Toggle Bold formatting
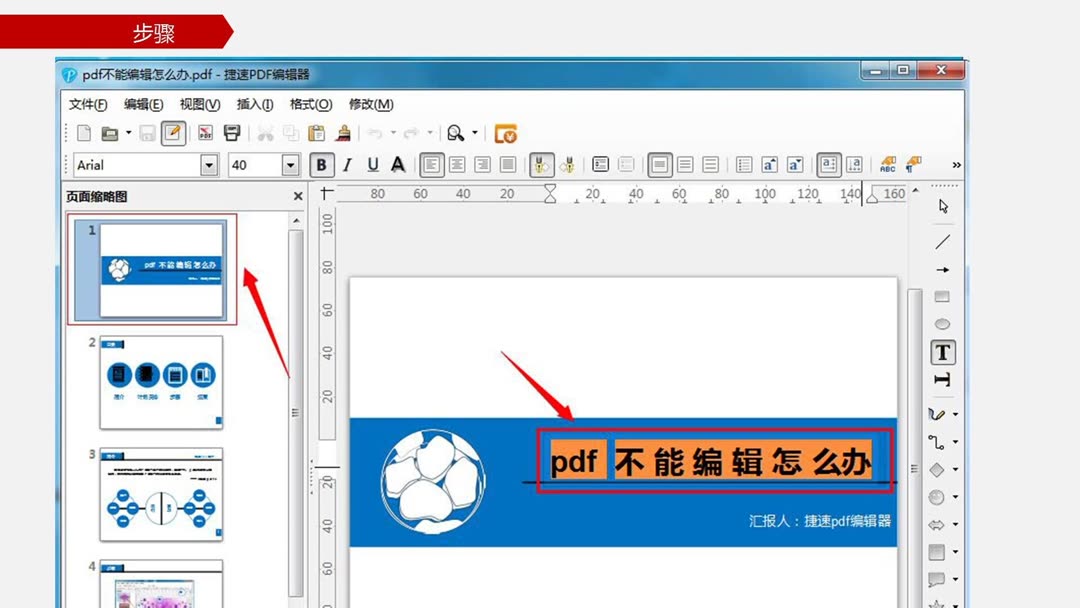This screenshot has height=608, width=1080. pos(321,164)
